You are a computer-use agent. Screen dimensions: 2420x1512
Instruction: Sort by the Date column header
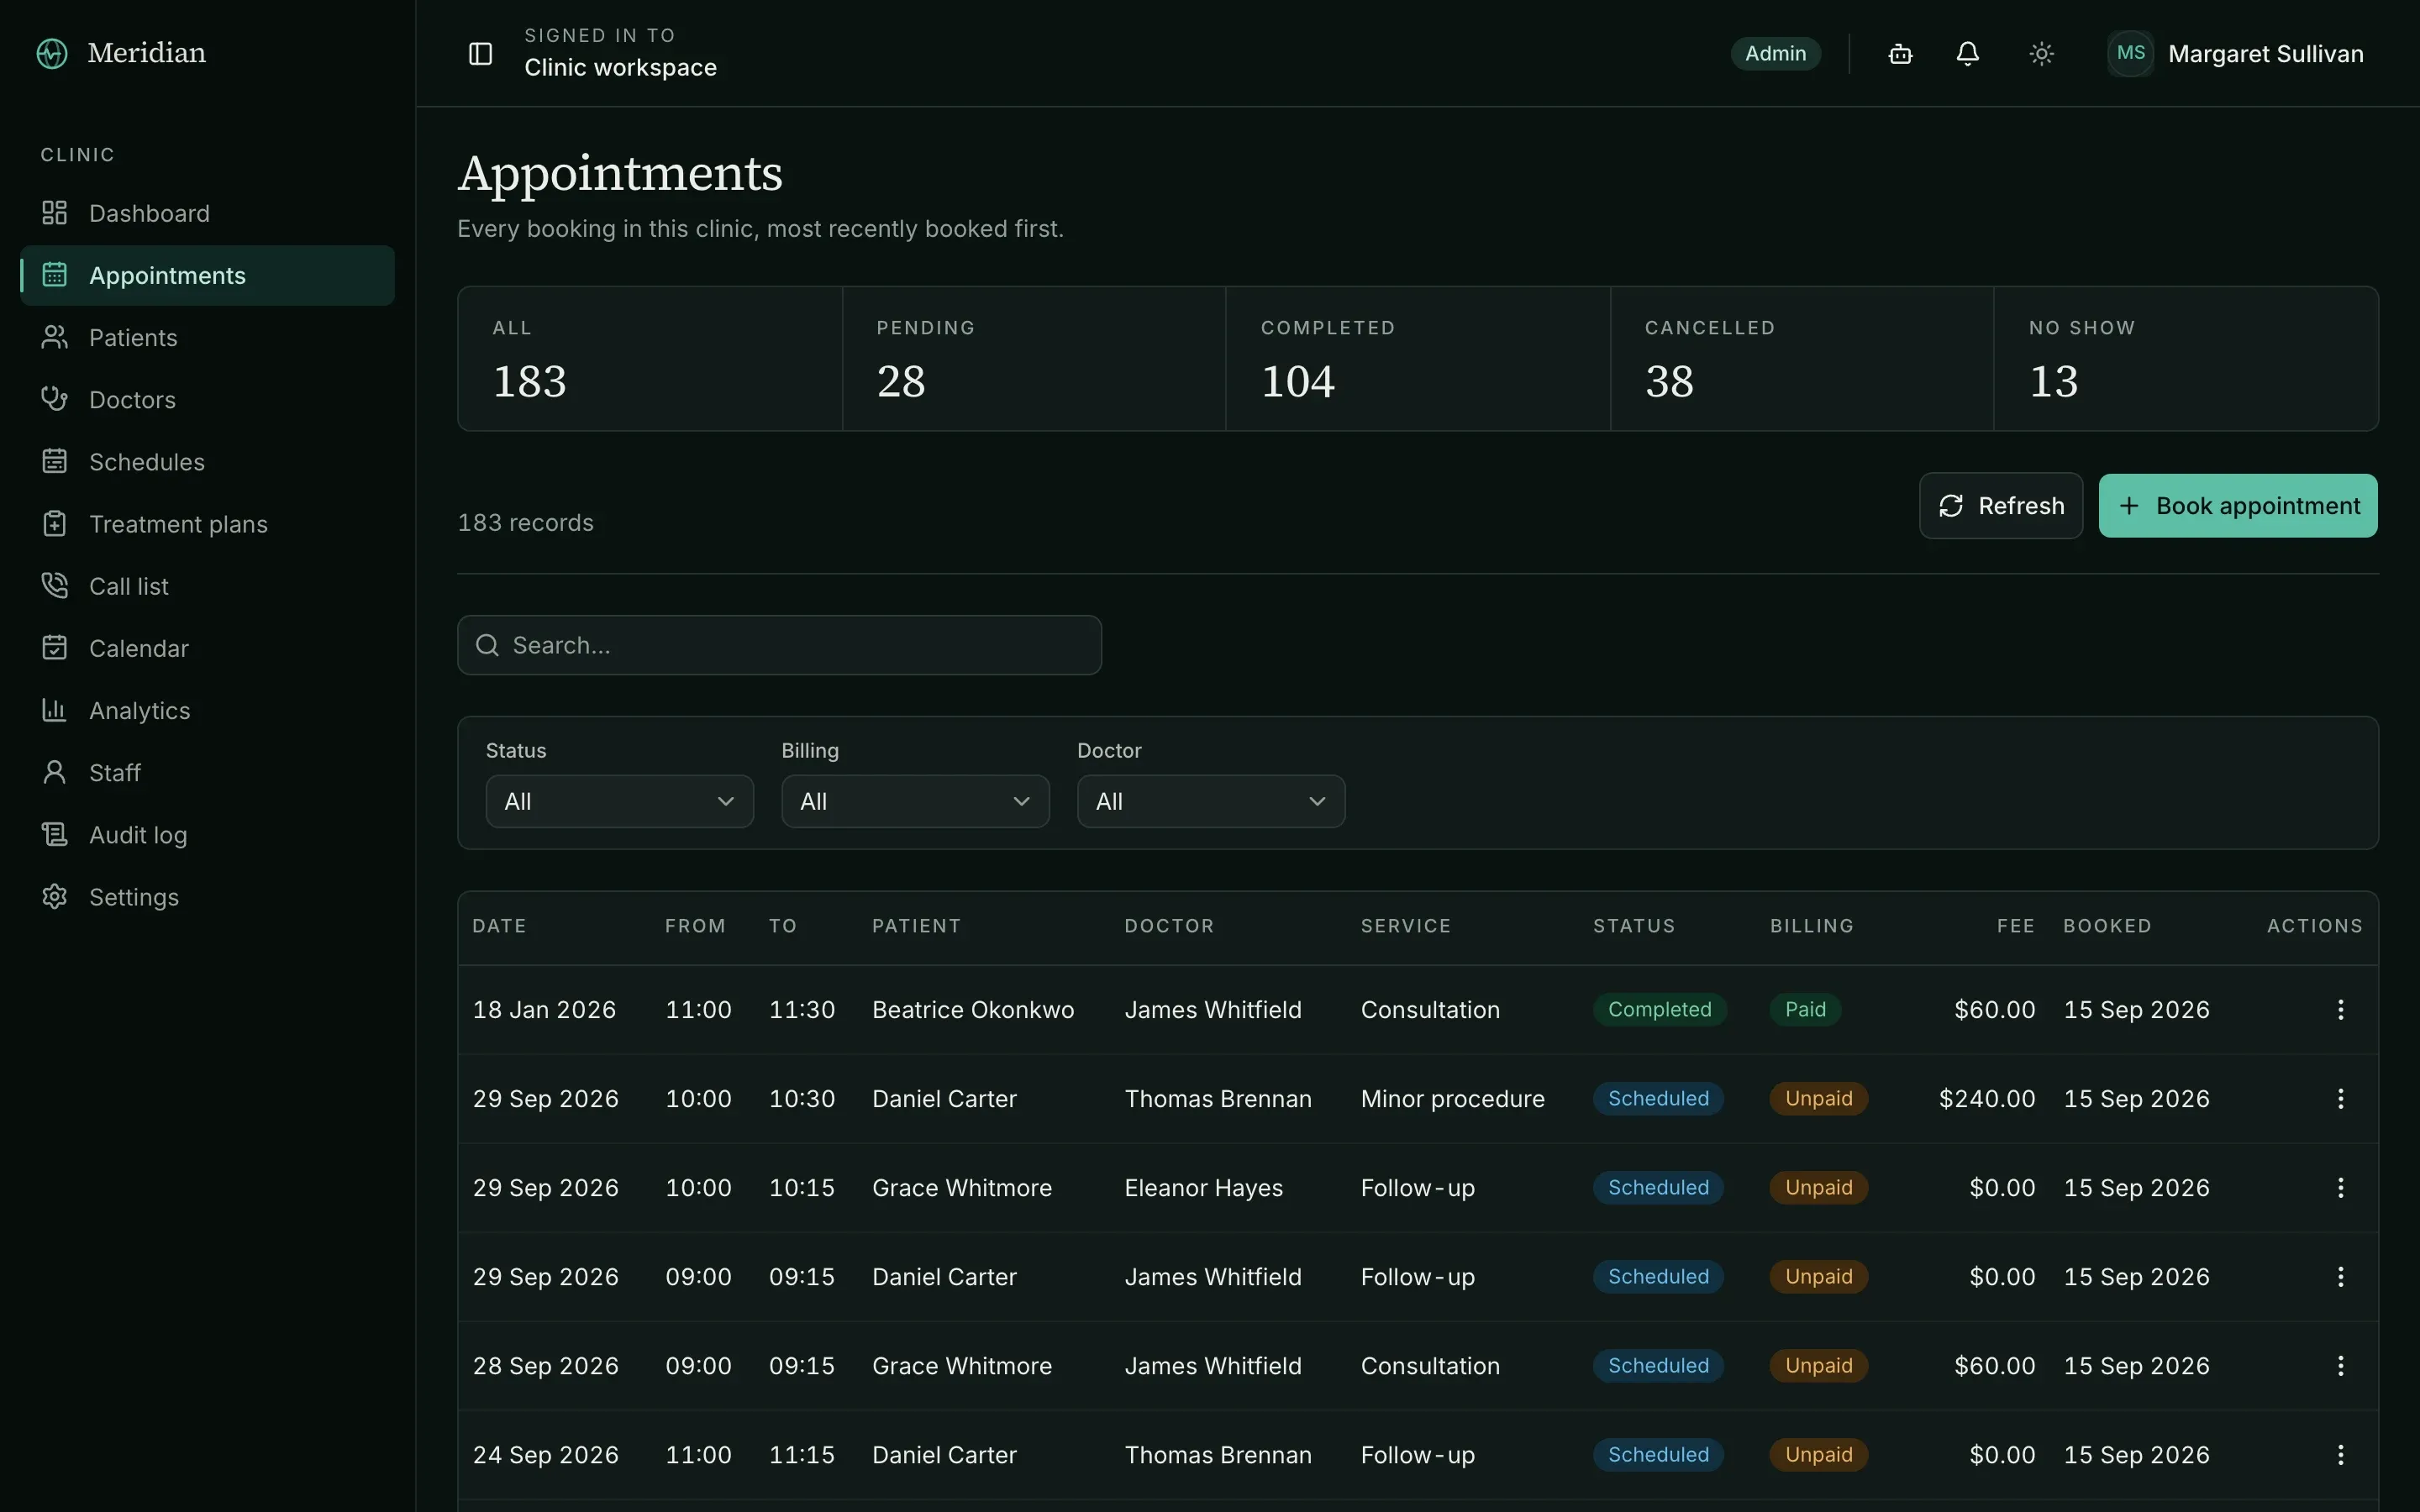coord(499,926)
